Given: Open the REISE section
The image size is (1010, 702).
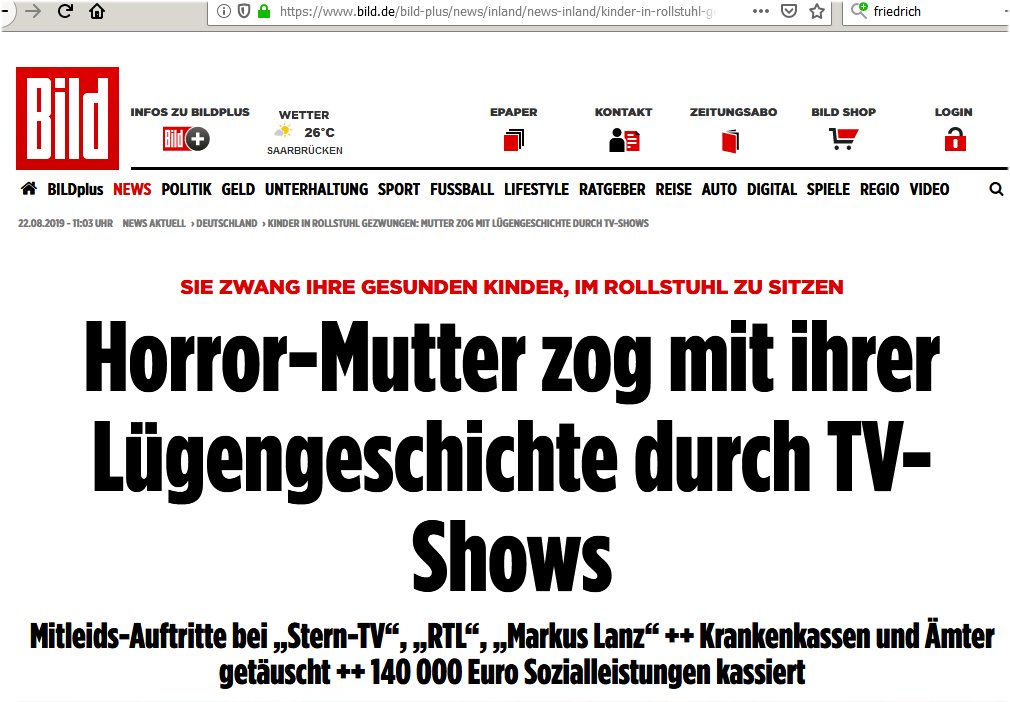Looking at the screenshot, I should pos(674,189).
